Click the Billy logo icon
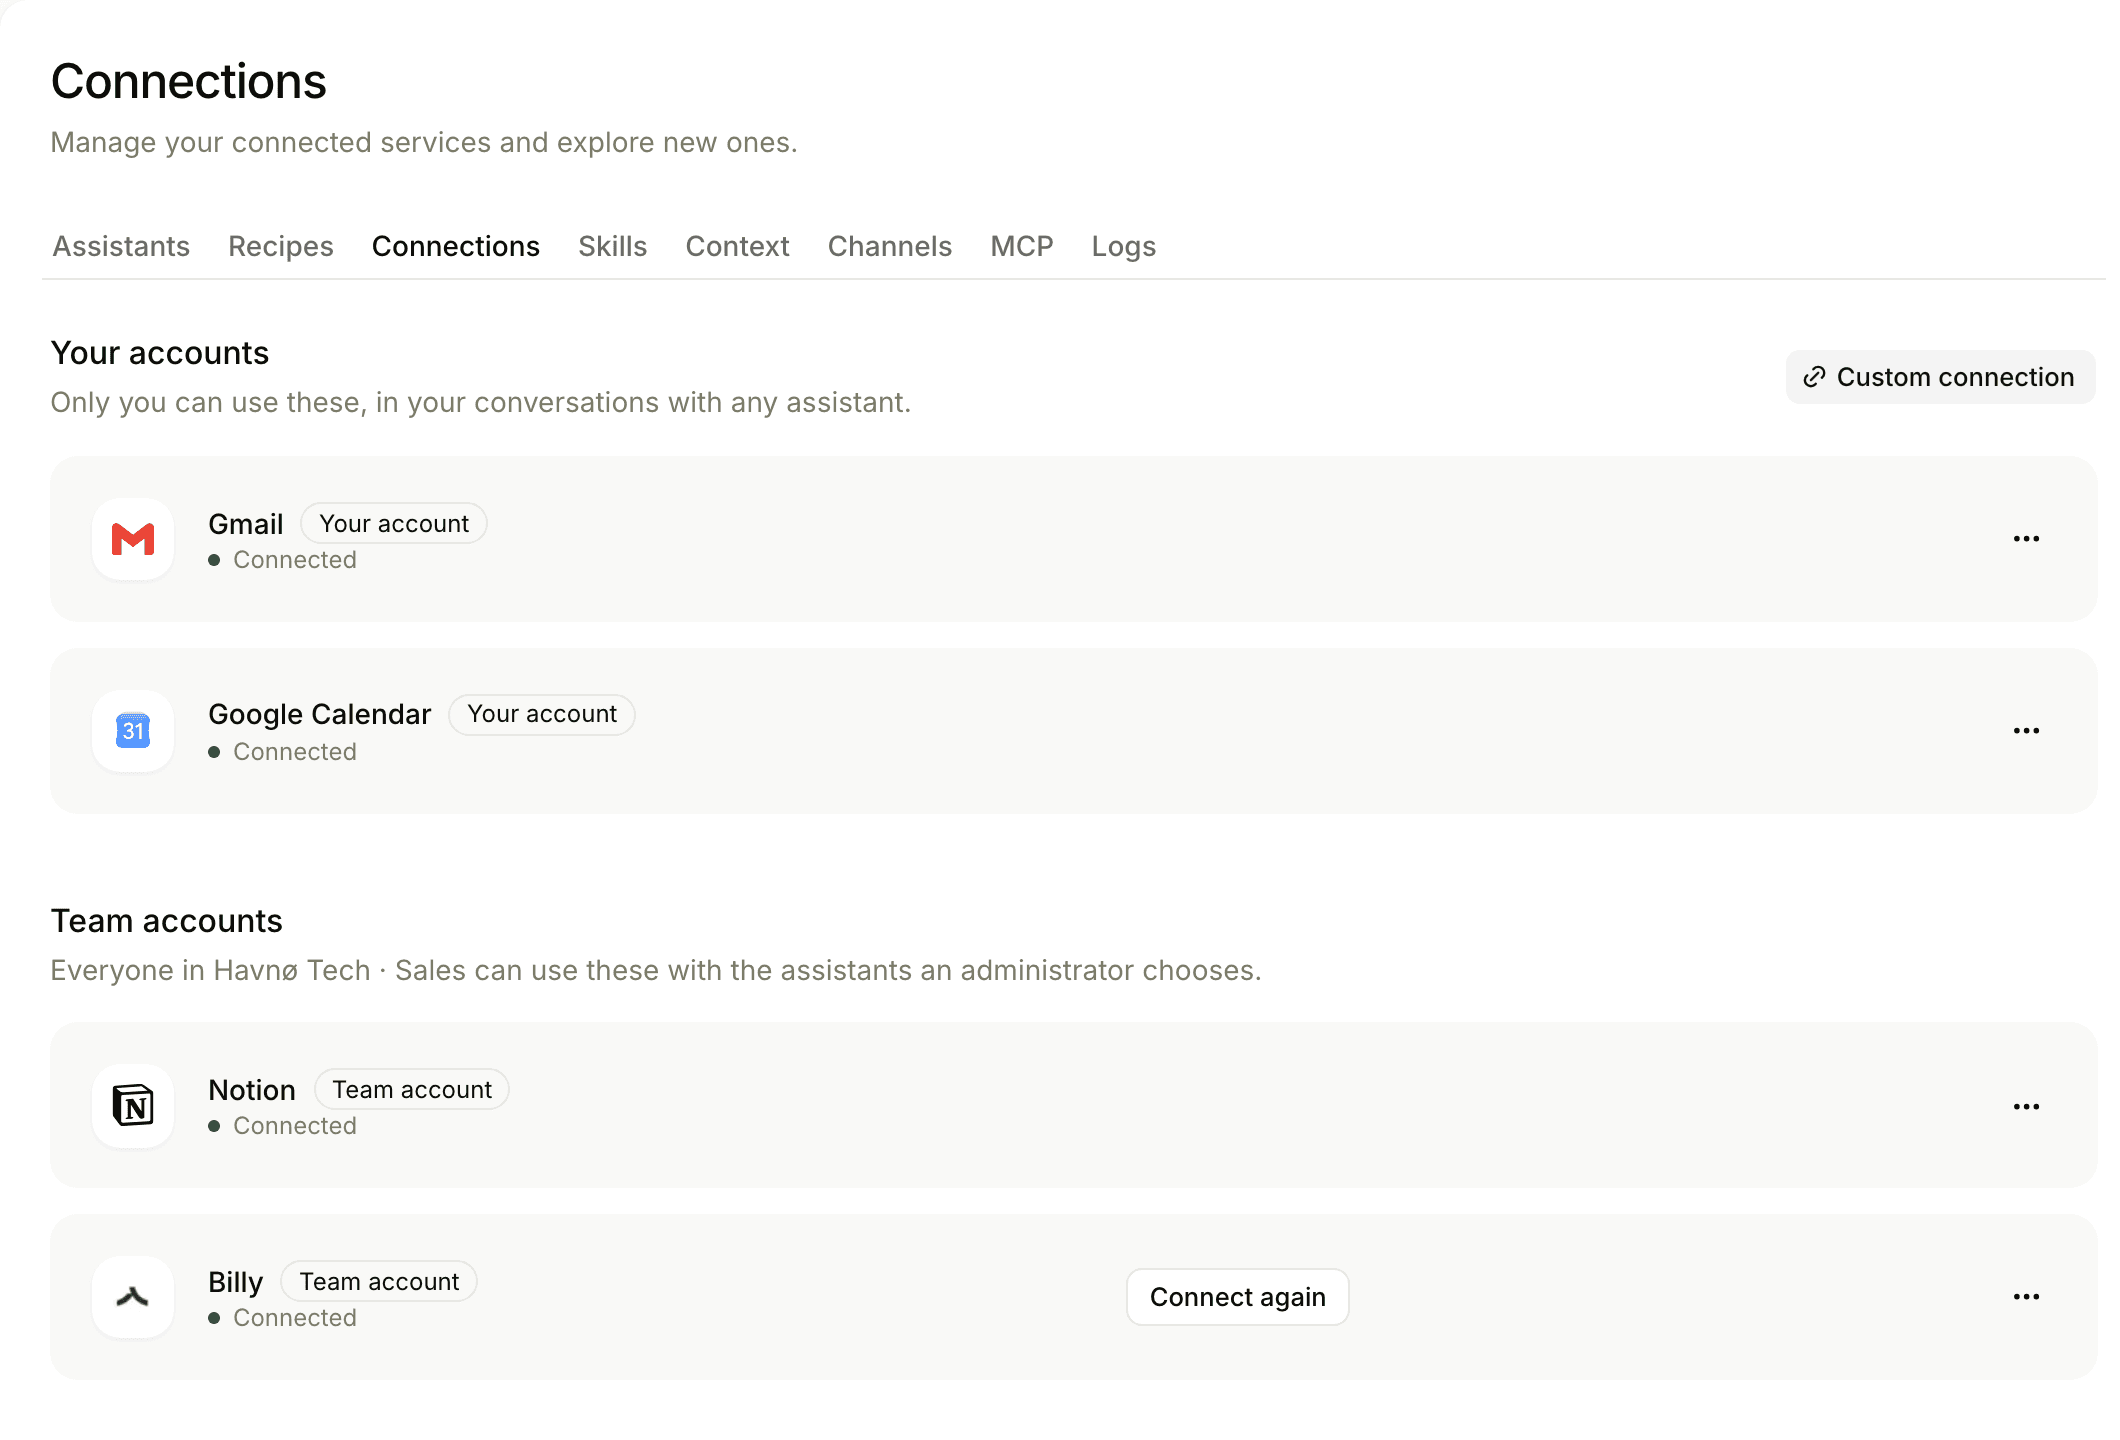 tap(133, 1297)
